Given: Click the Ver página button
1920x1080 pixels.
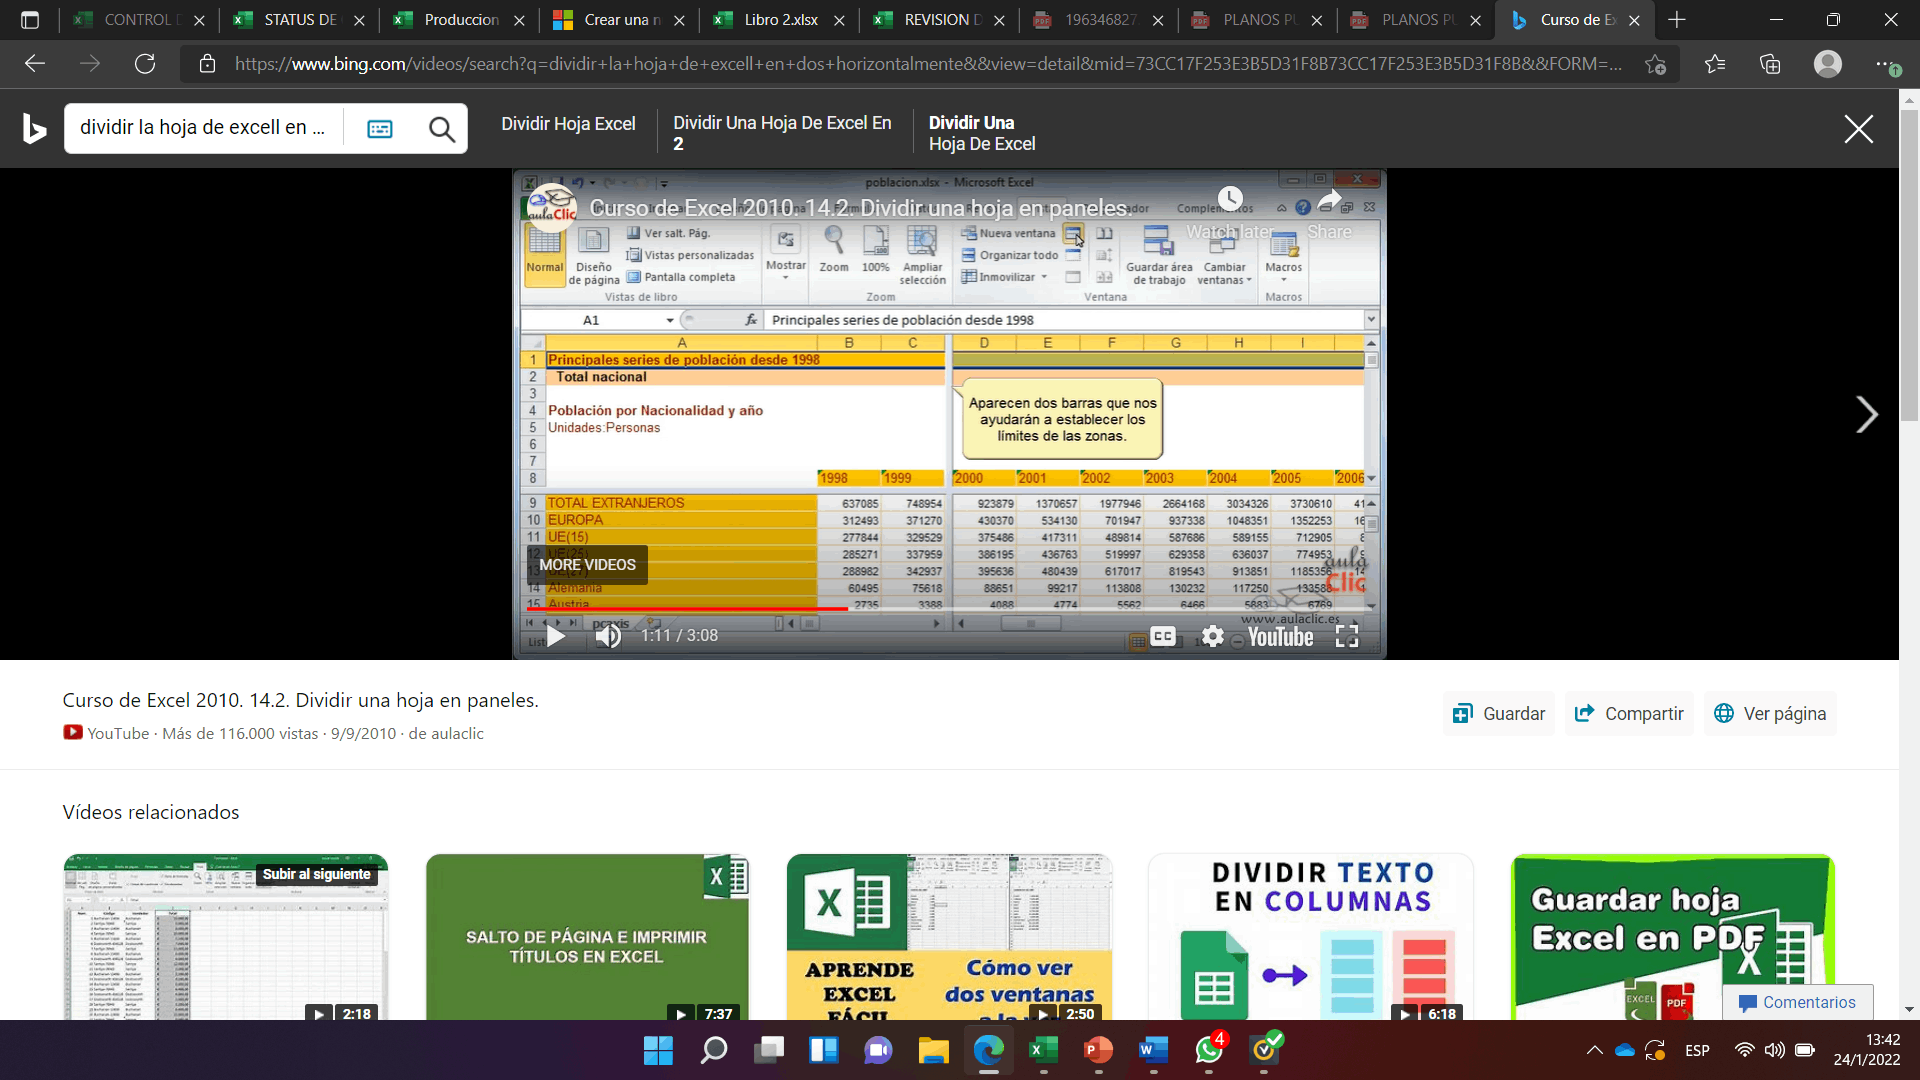Looking at the screenshot, I should tap(1770, 713).
